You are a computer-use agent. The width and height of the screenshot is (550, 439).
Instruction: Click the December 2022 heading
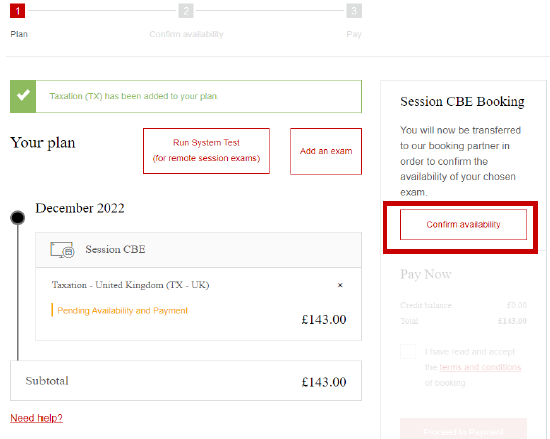80,208
